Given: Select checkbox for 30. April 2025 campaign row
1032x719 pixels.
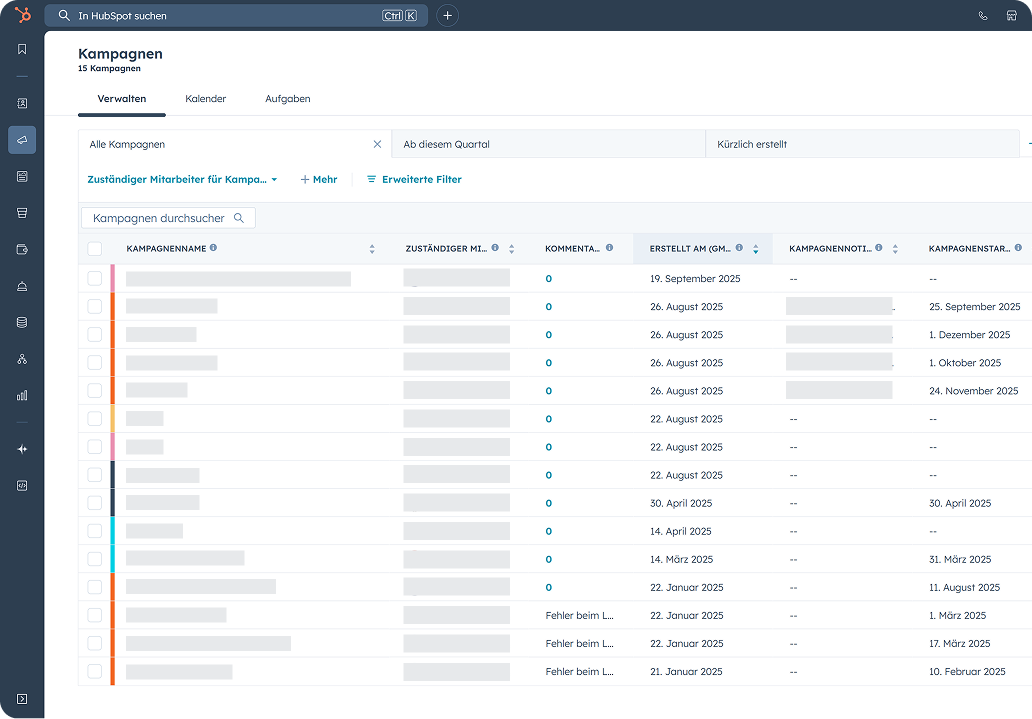Looking at the screenshot, I should tap(94, 503).
